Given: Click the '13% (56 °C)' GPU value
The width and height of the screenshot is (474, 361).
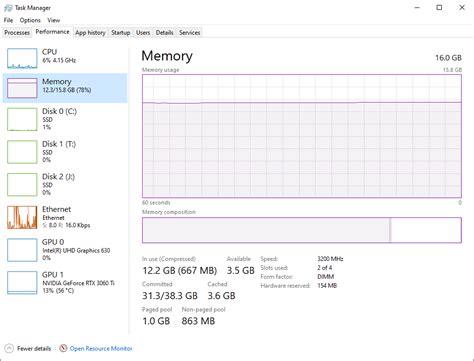Looking at the screenshot, I should [x=58, y=291].
